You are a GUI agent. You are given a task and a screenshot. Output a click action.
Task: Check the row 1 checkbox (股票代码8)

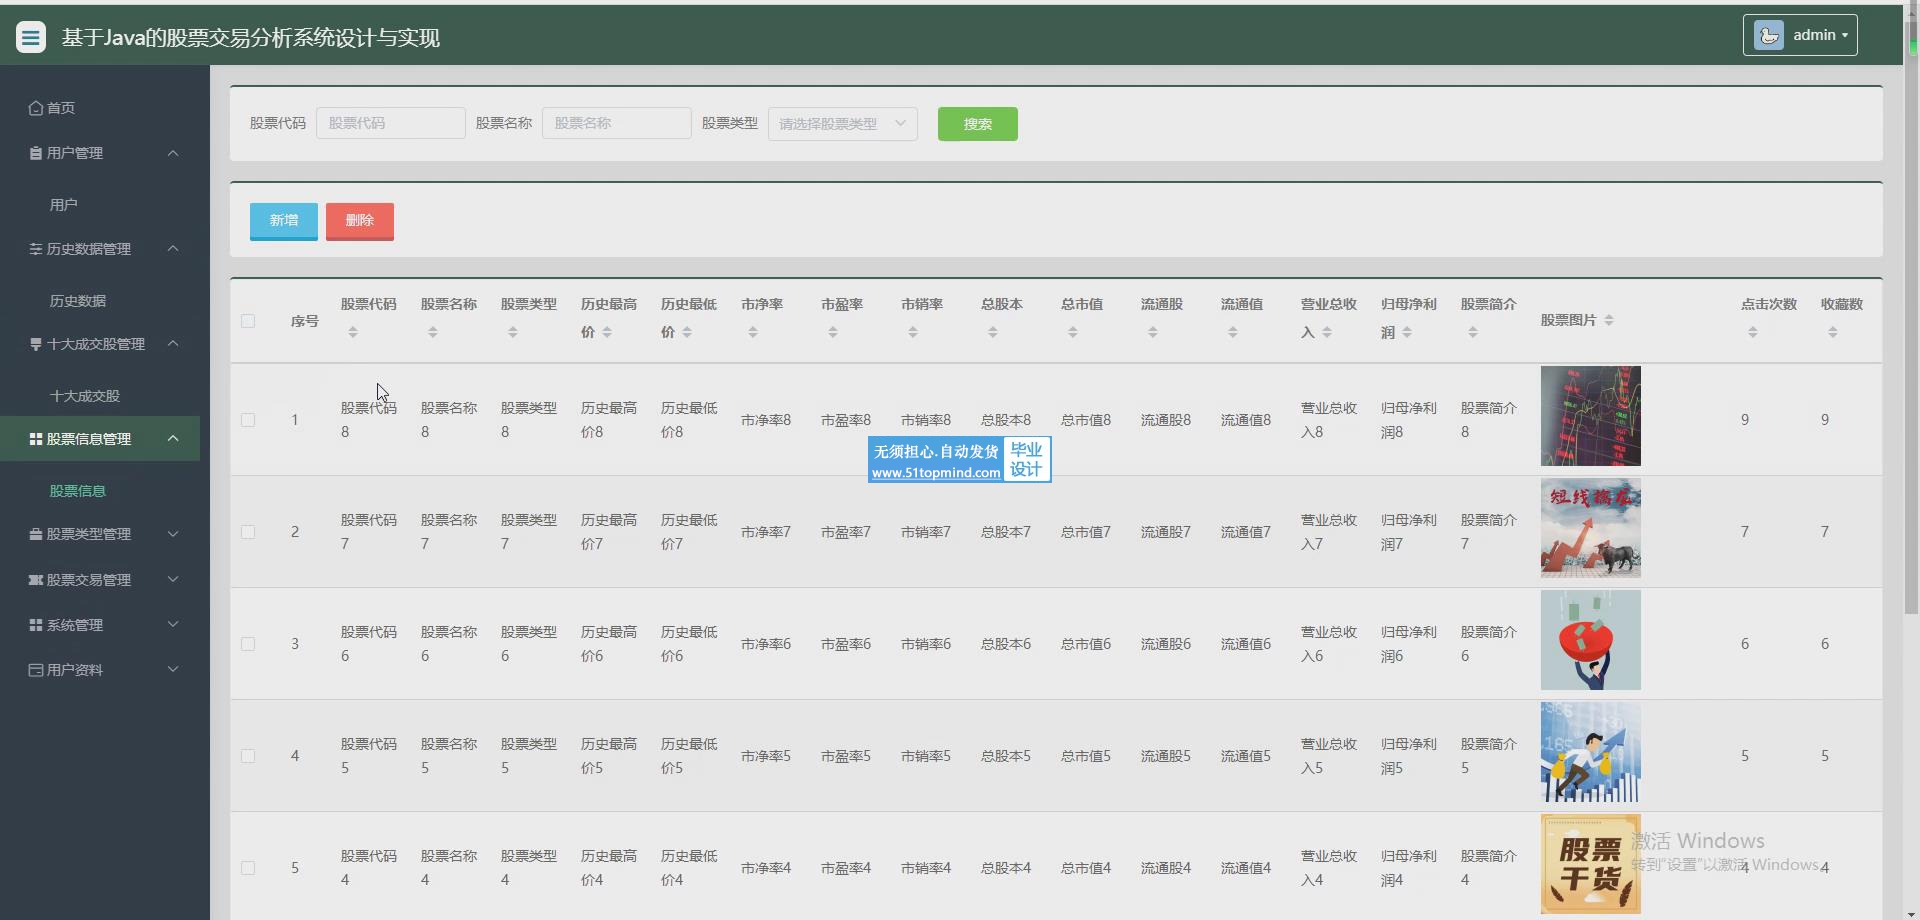pyautogui.click(x=248, y=420)
